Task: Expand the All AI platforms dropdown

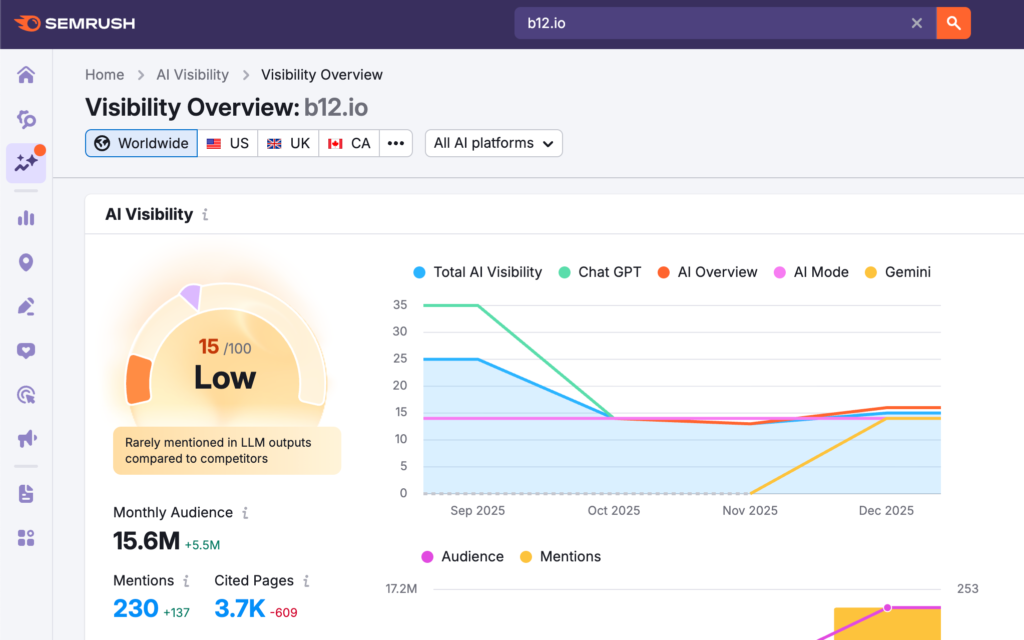Action: pos(493,143)
